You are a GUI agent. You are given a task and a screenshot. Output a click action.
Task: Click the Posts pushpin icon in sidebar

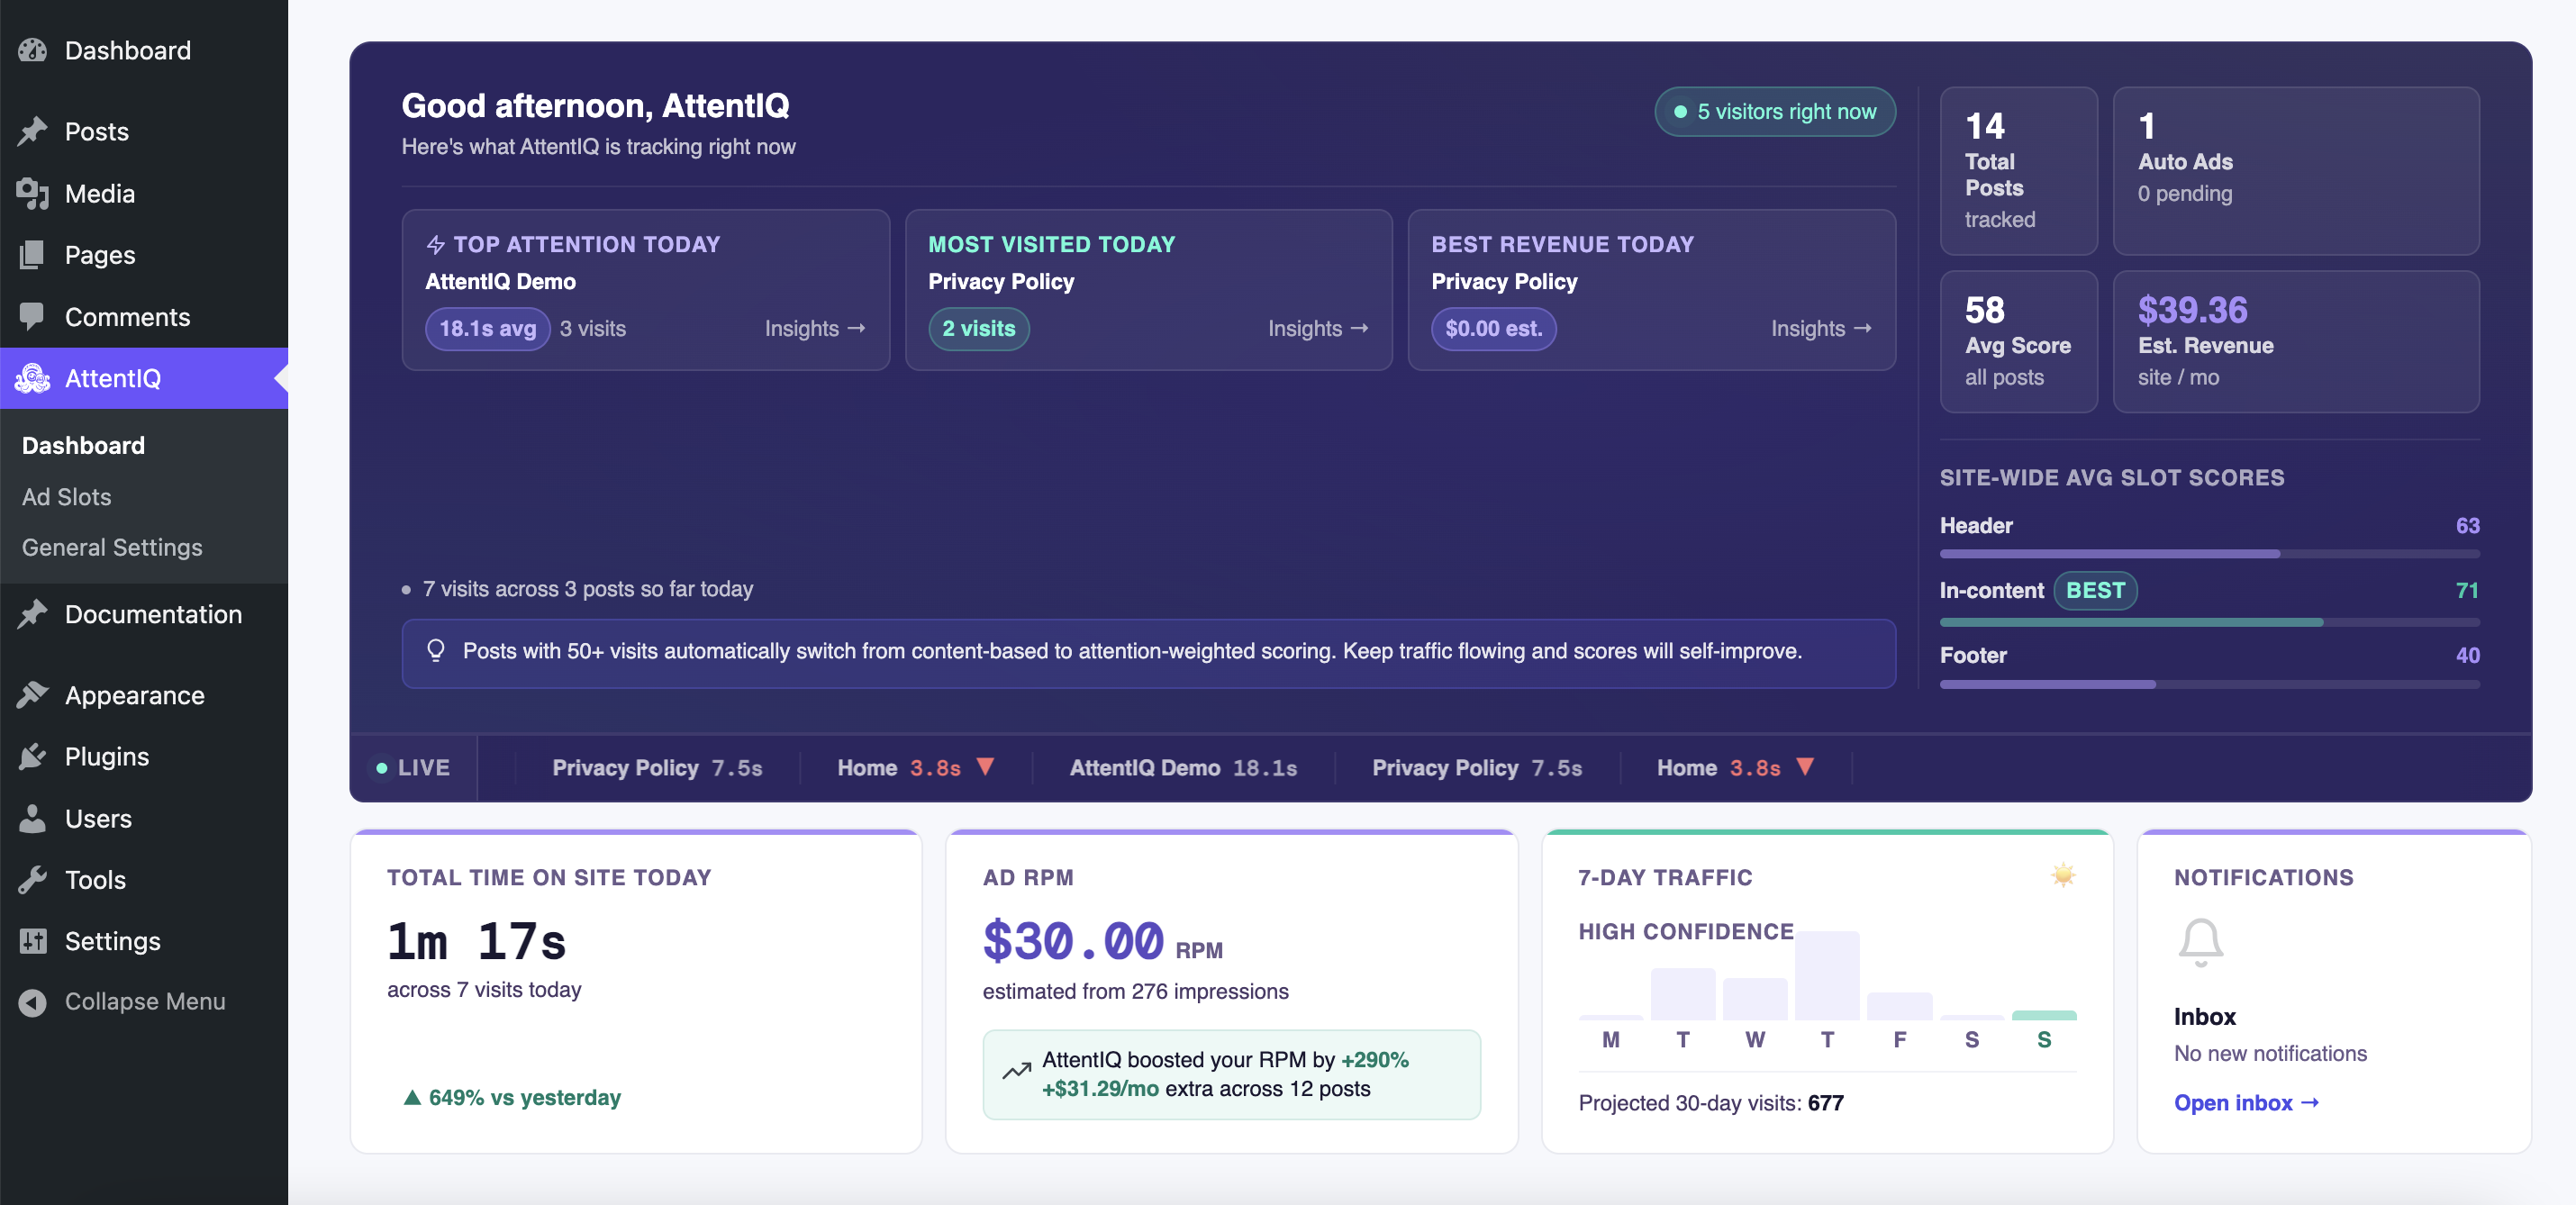point(33,131)
